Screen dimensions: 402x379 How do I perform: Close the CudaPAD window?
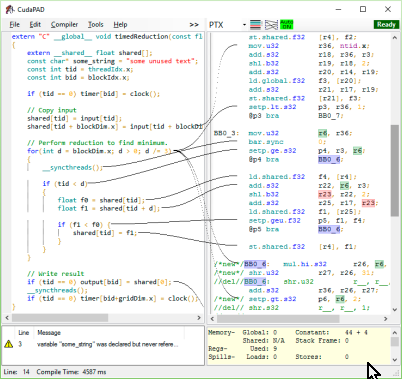tap(388, 9)
